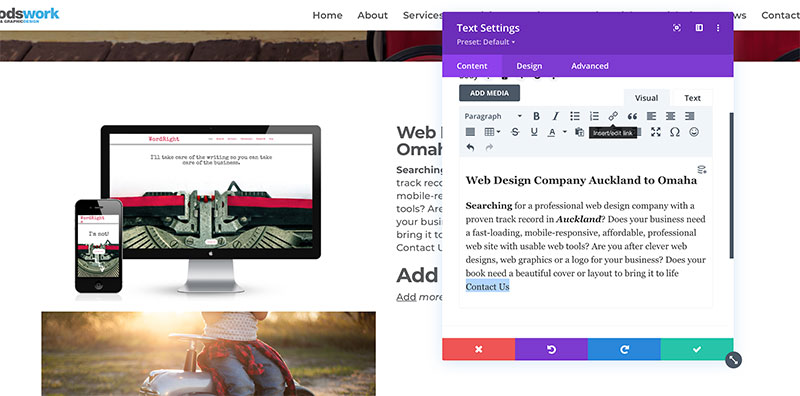Click the highlighted Contact Us text

click(x=487, y=287)
